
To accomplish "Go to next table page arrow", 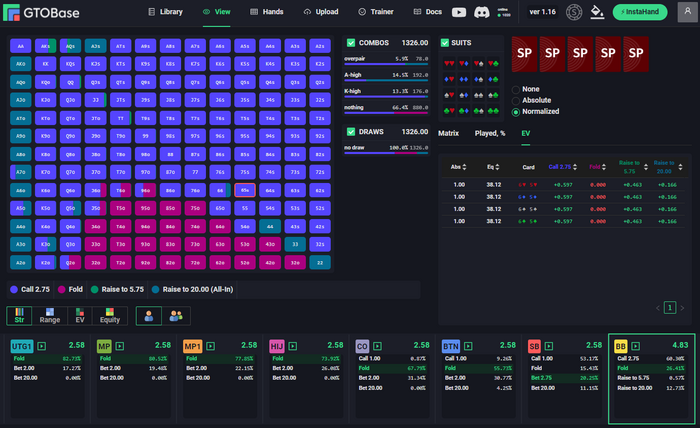I will [682, 308].
